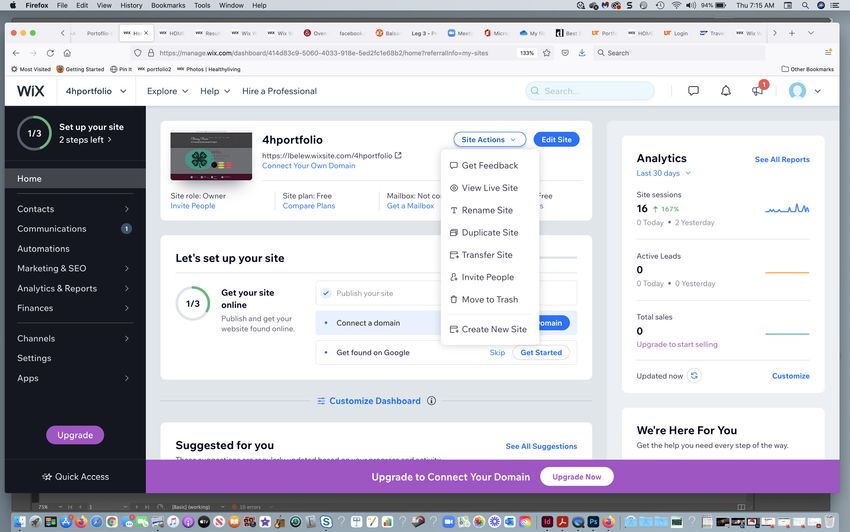
Task: Toggle the Publish your site checkmark
Action: click(x=326, y=293)
